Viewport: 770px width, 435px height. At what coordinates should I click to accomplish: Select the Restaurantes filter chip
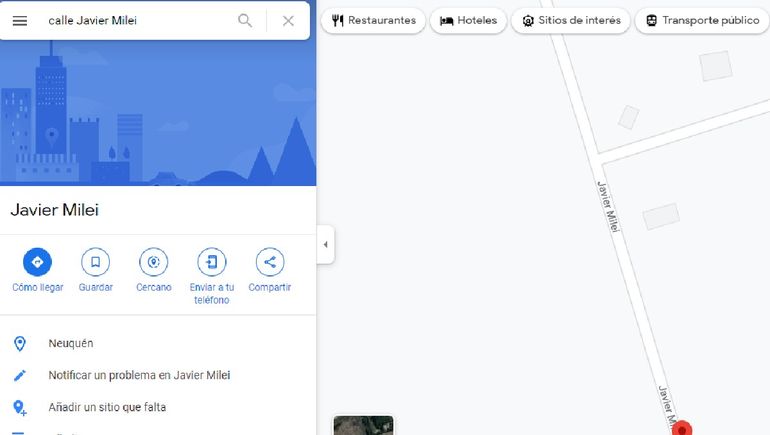click(374, 21)
